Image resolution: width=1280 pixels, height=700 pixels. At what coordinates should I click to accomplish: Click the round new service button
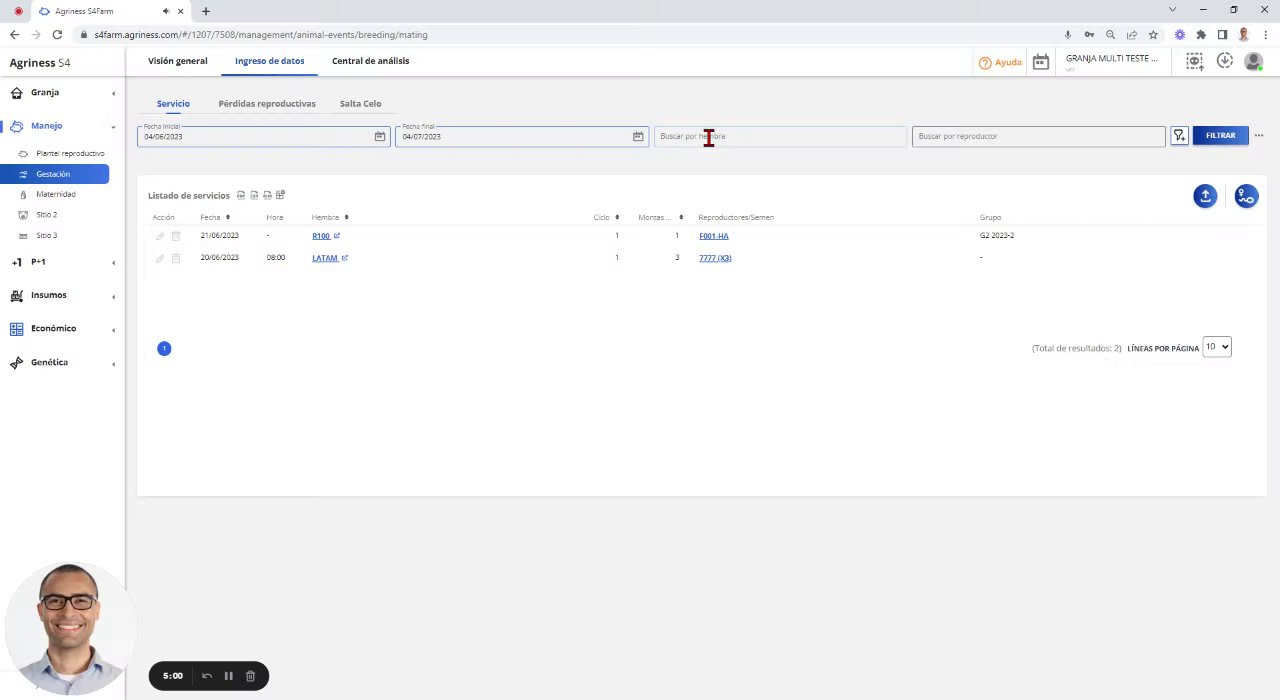coord(1246,196)
